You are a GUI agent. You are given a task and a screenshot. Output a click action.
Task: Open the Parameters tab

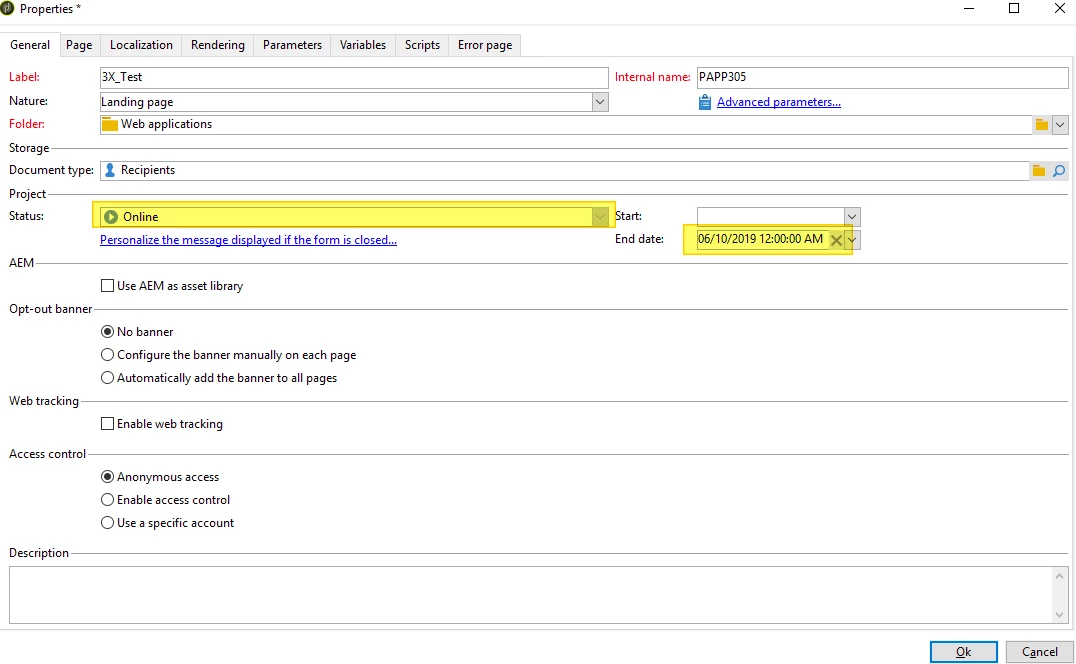click(292, 45)
